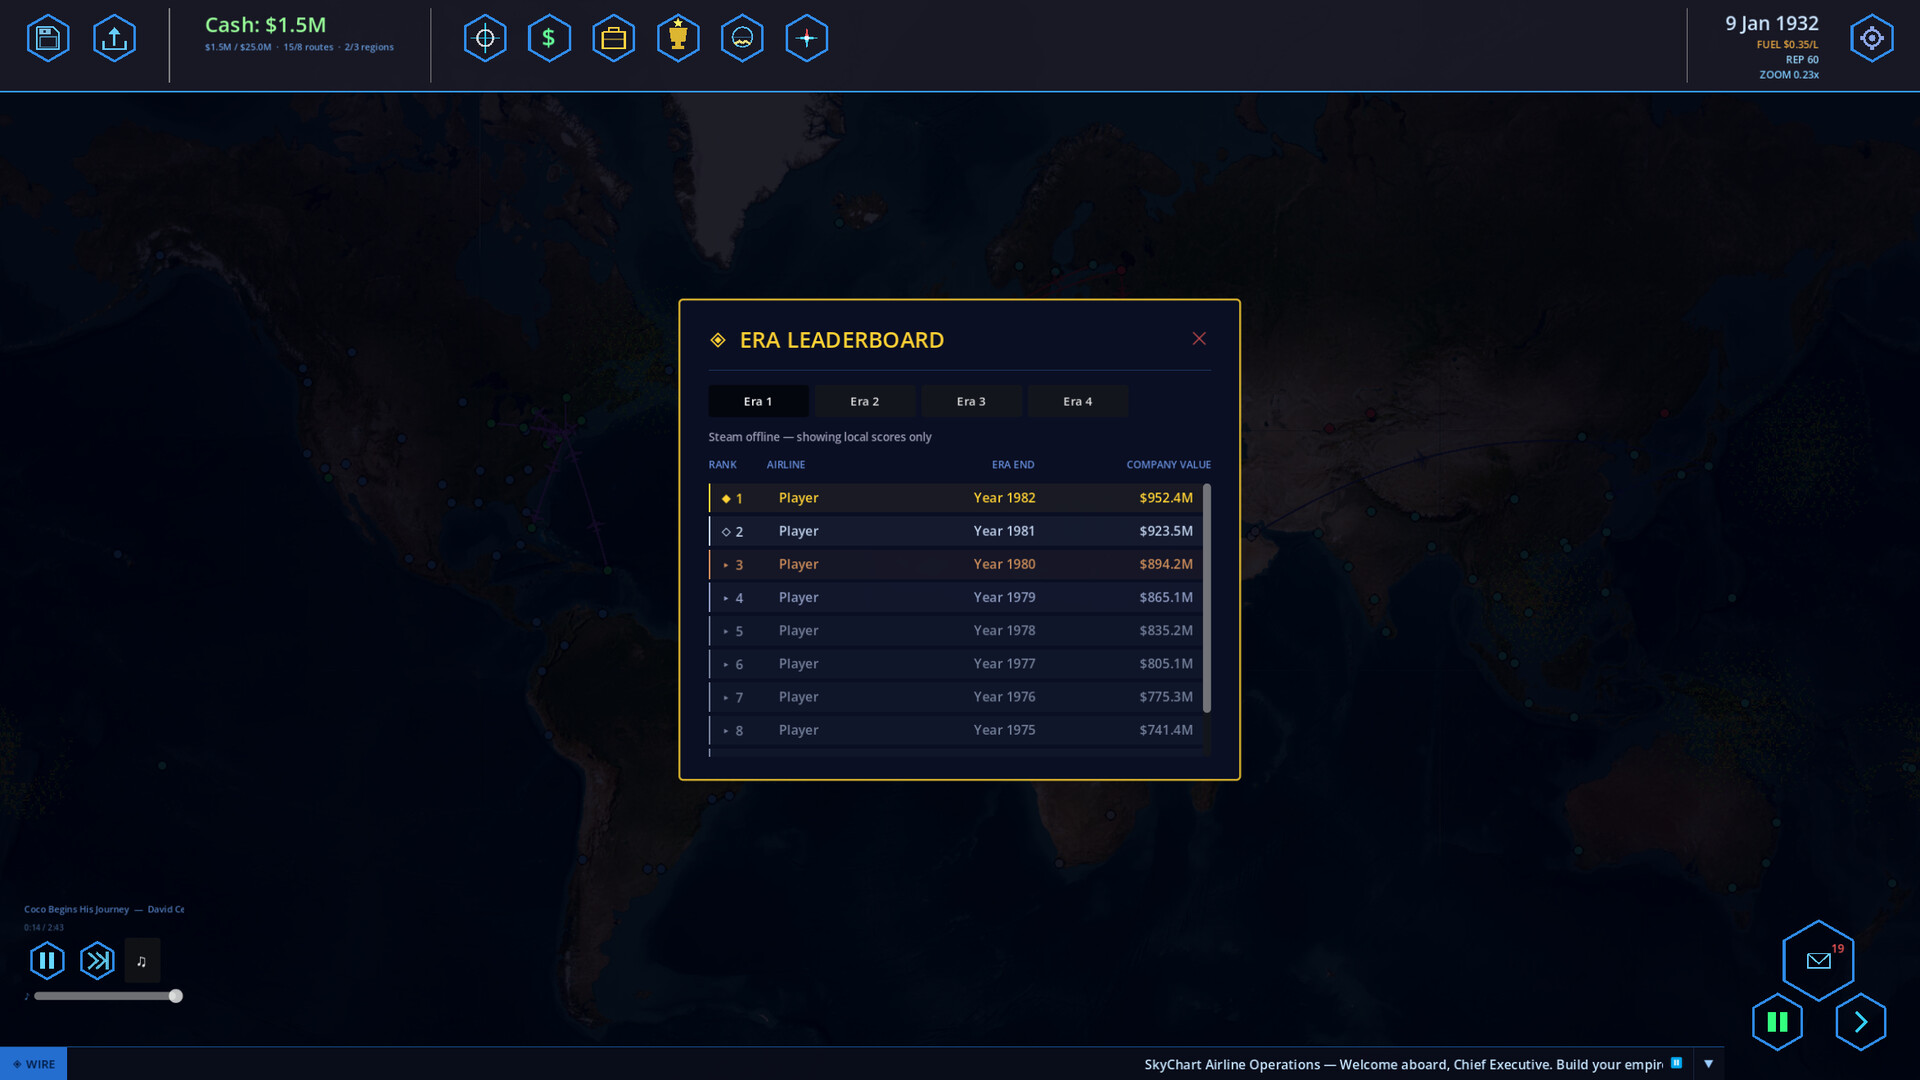Image resolution: width=1920 pixels, height=1080 pixels.
Task: Click the WIRE button
Action: click(x=34, y=1064)
